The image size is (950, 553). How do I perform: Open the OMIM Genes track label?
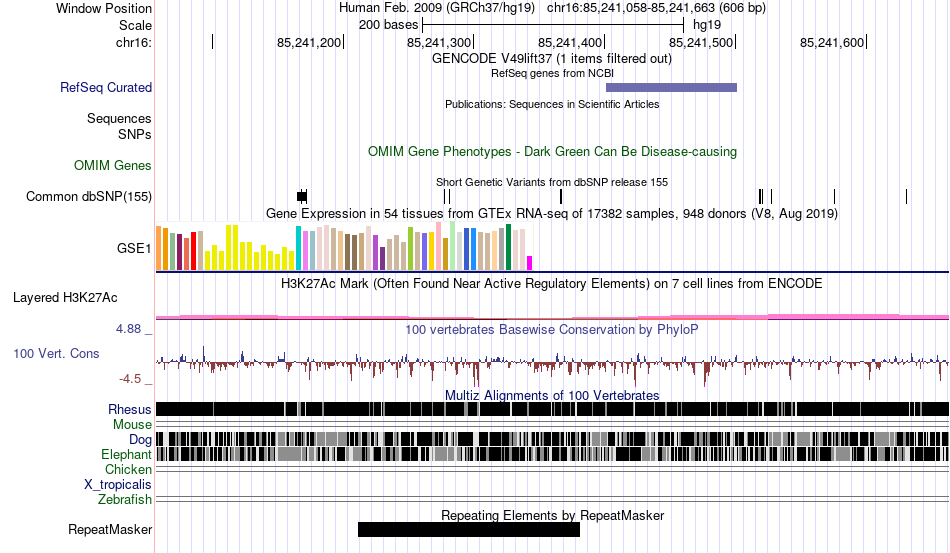[x=112, y=165]
